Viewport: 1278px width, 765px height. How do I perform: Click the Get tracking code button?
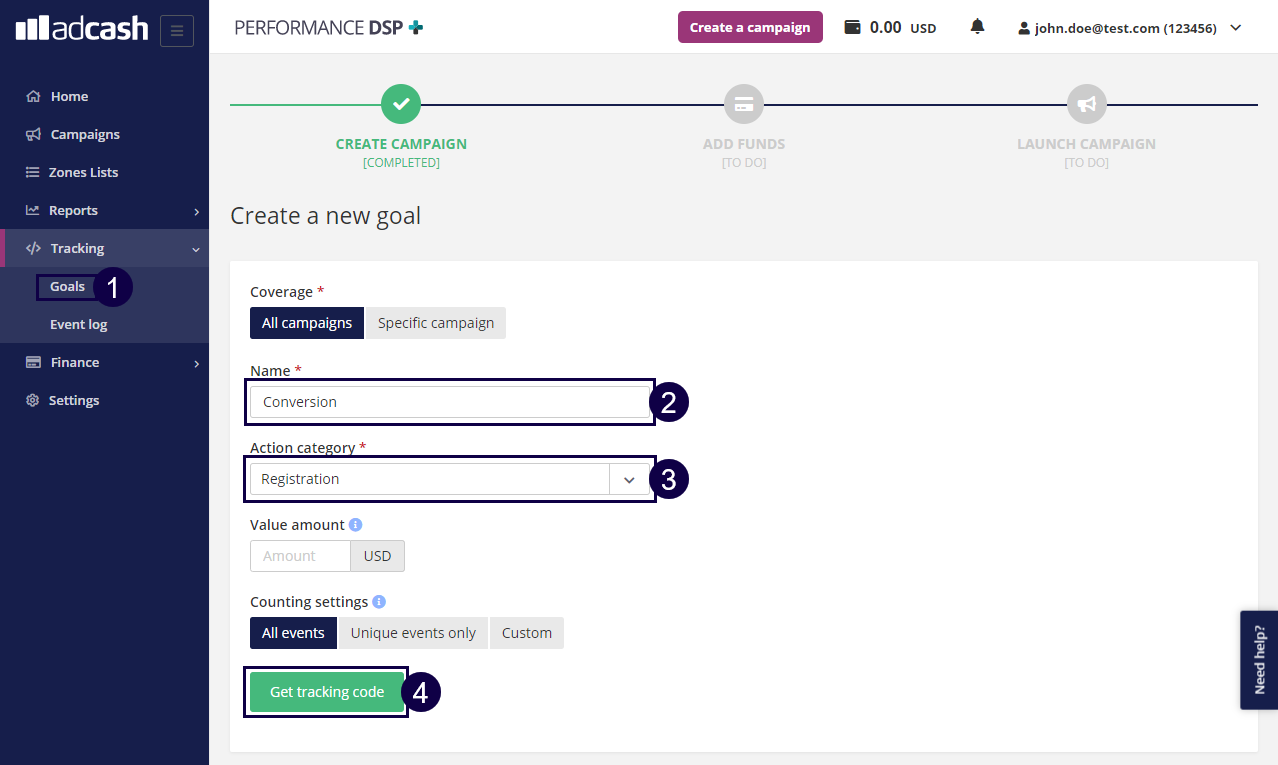pos(327,692)
